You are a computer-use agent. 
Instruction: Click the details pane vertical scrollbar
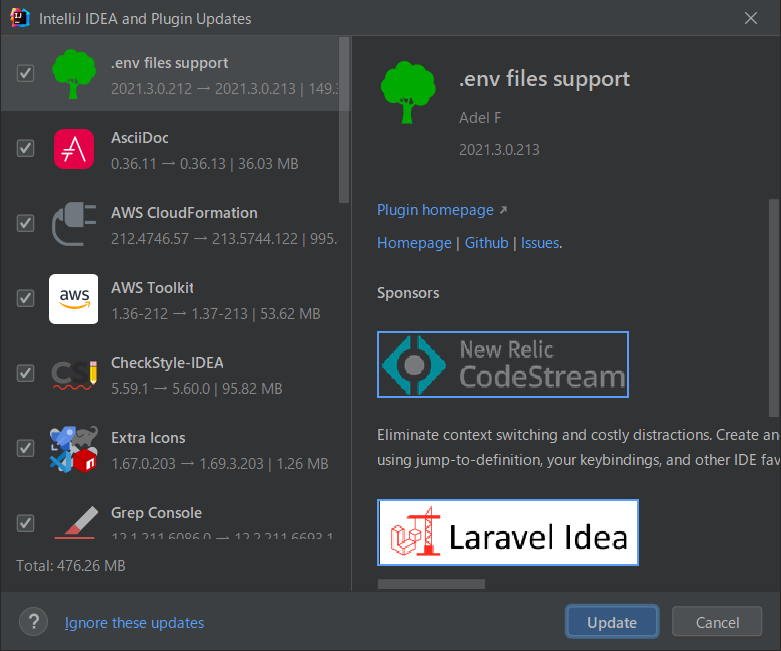point(774,308)
